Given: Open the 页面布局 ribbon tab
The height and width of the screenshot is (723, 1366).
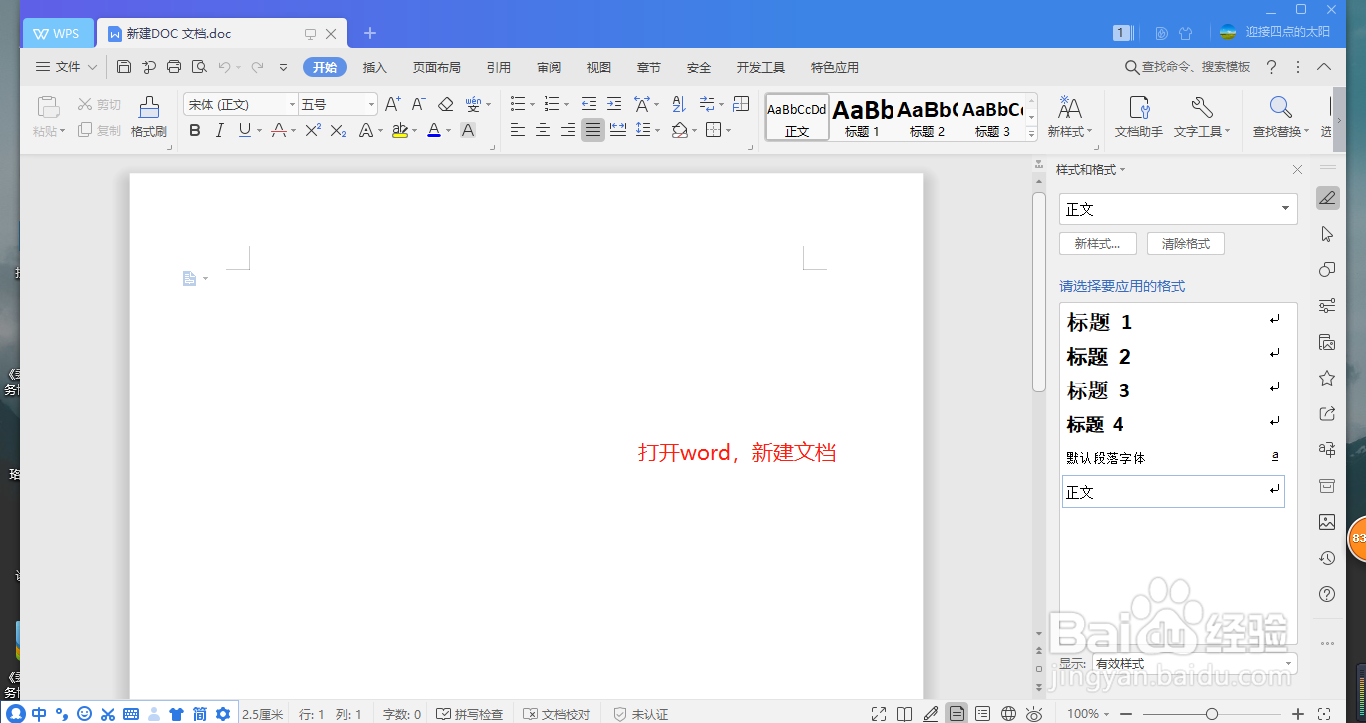Looking at the screenshot, I should point(439,67).
